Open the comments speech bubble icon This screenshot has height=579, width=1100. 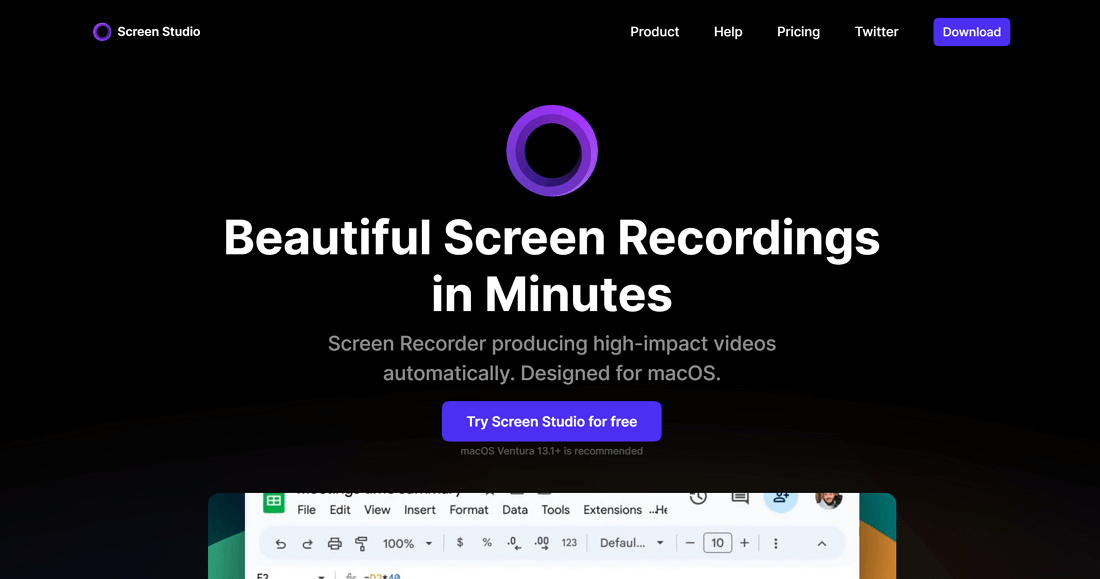click(x=739, y=498)
